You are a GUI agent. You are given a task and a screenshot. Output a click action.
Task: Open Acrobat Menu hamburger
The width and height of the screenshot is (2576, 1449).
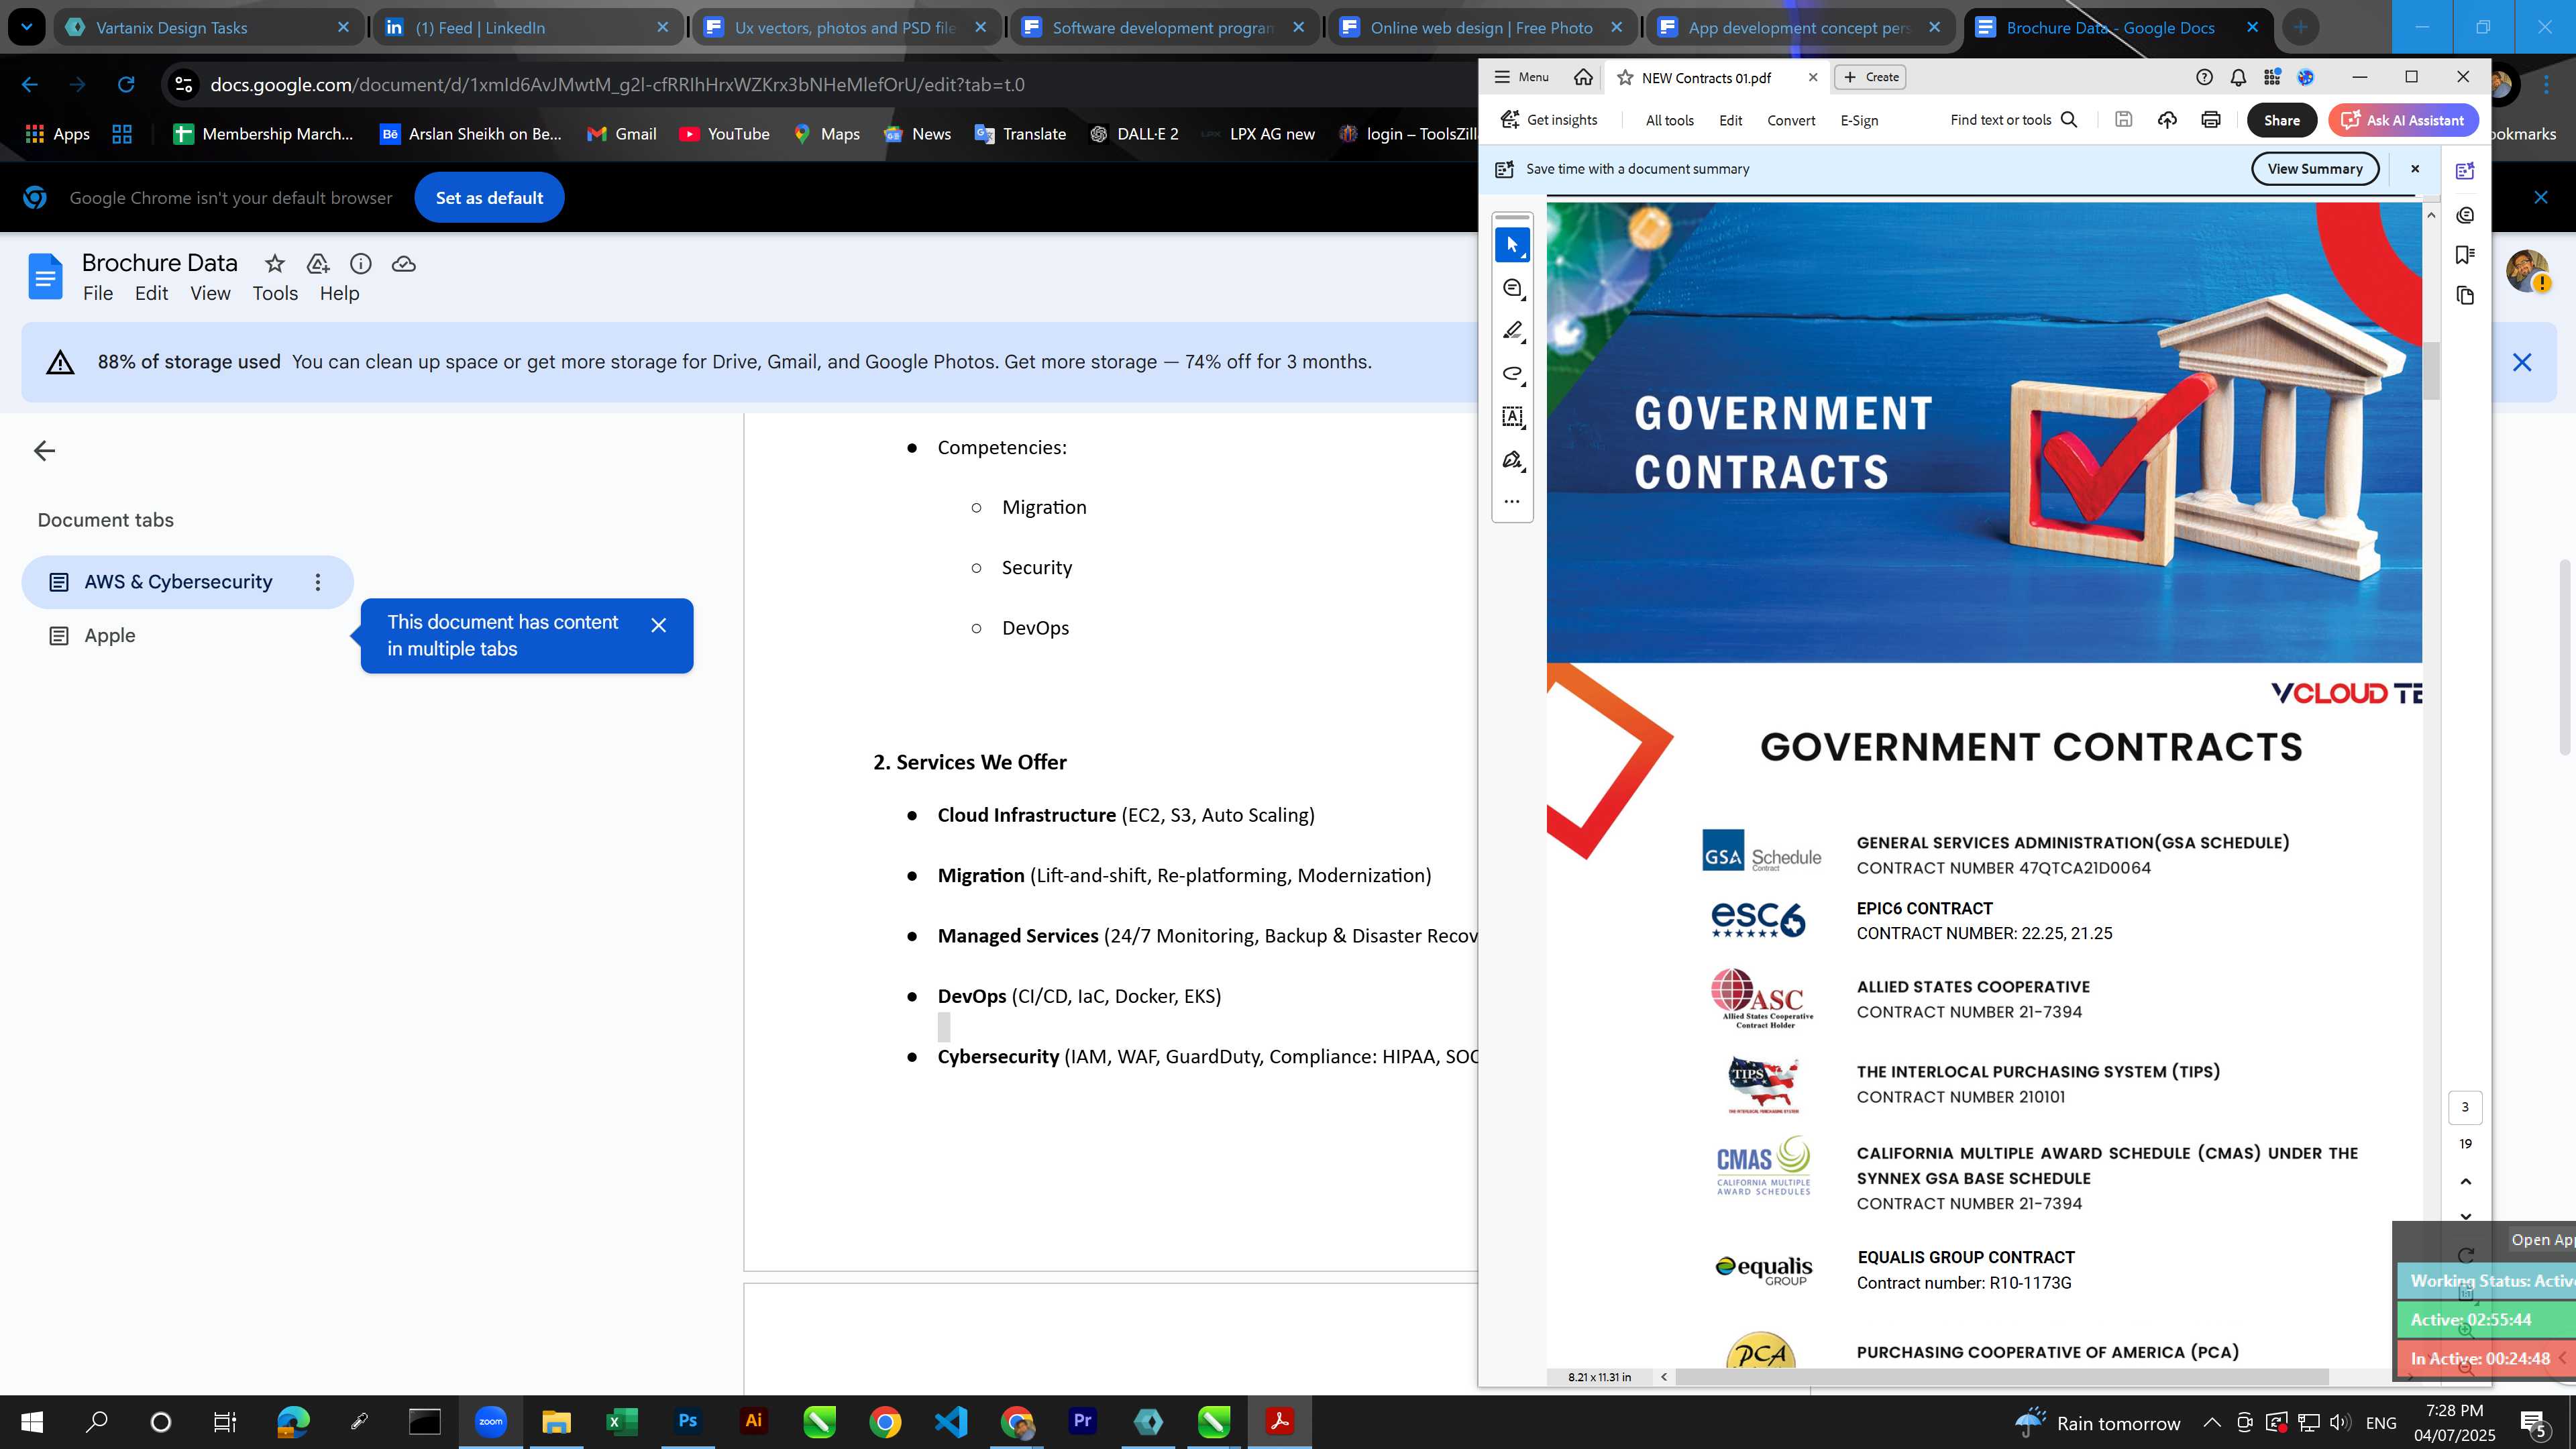pos(1521,77)
